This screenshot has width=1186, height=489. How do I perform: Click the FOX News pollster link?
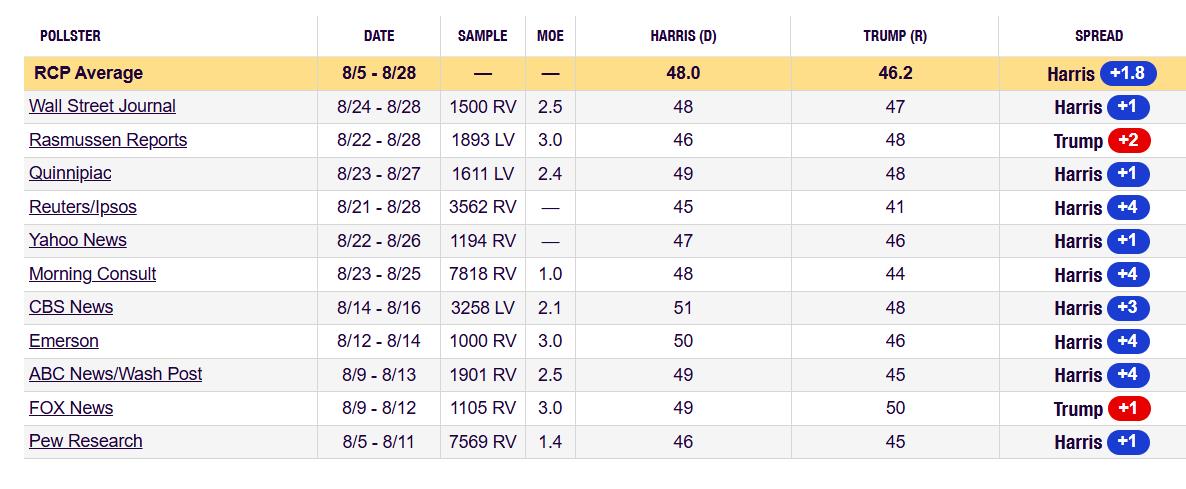tap(71, 408)
